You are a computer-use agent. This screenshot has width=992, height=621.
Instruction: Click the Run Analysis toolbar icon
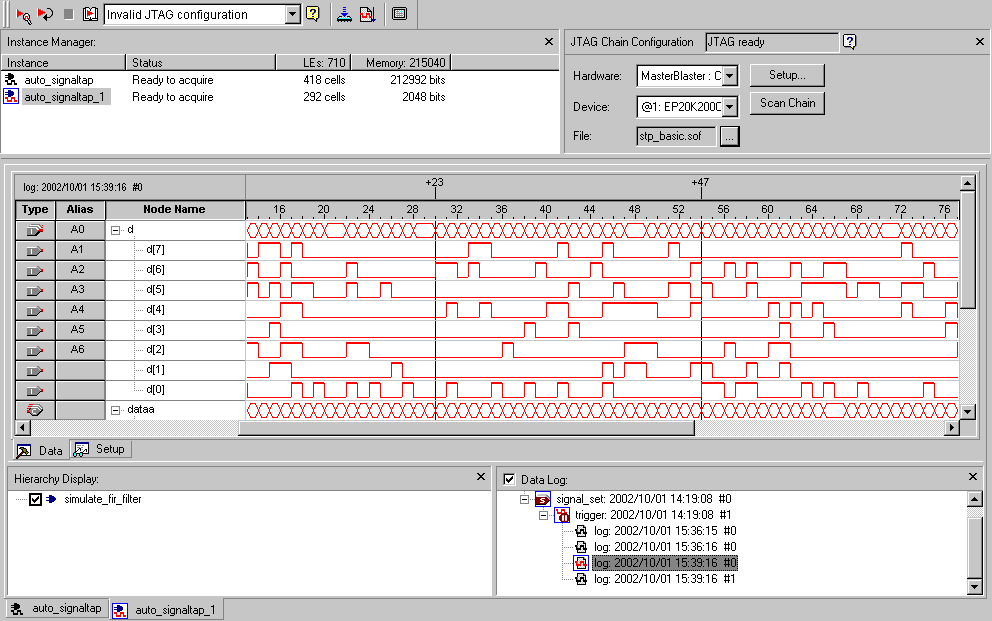[x=24, y=14]
